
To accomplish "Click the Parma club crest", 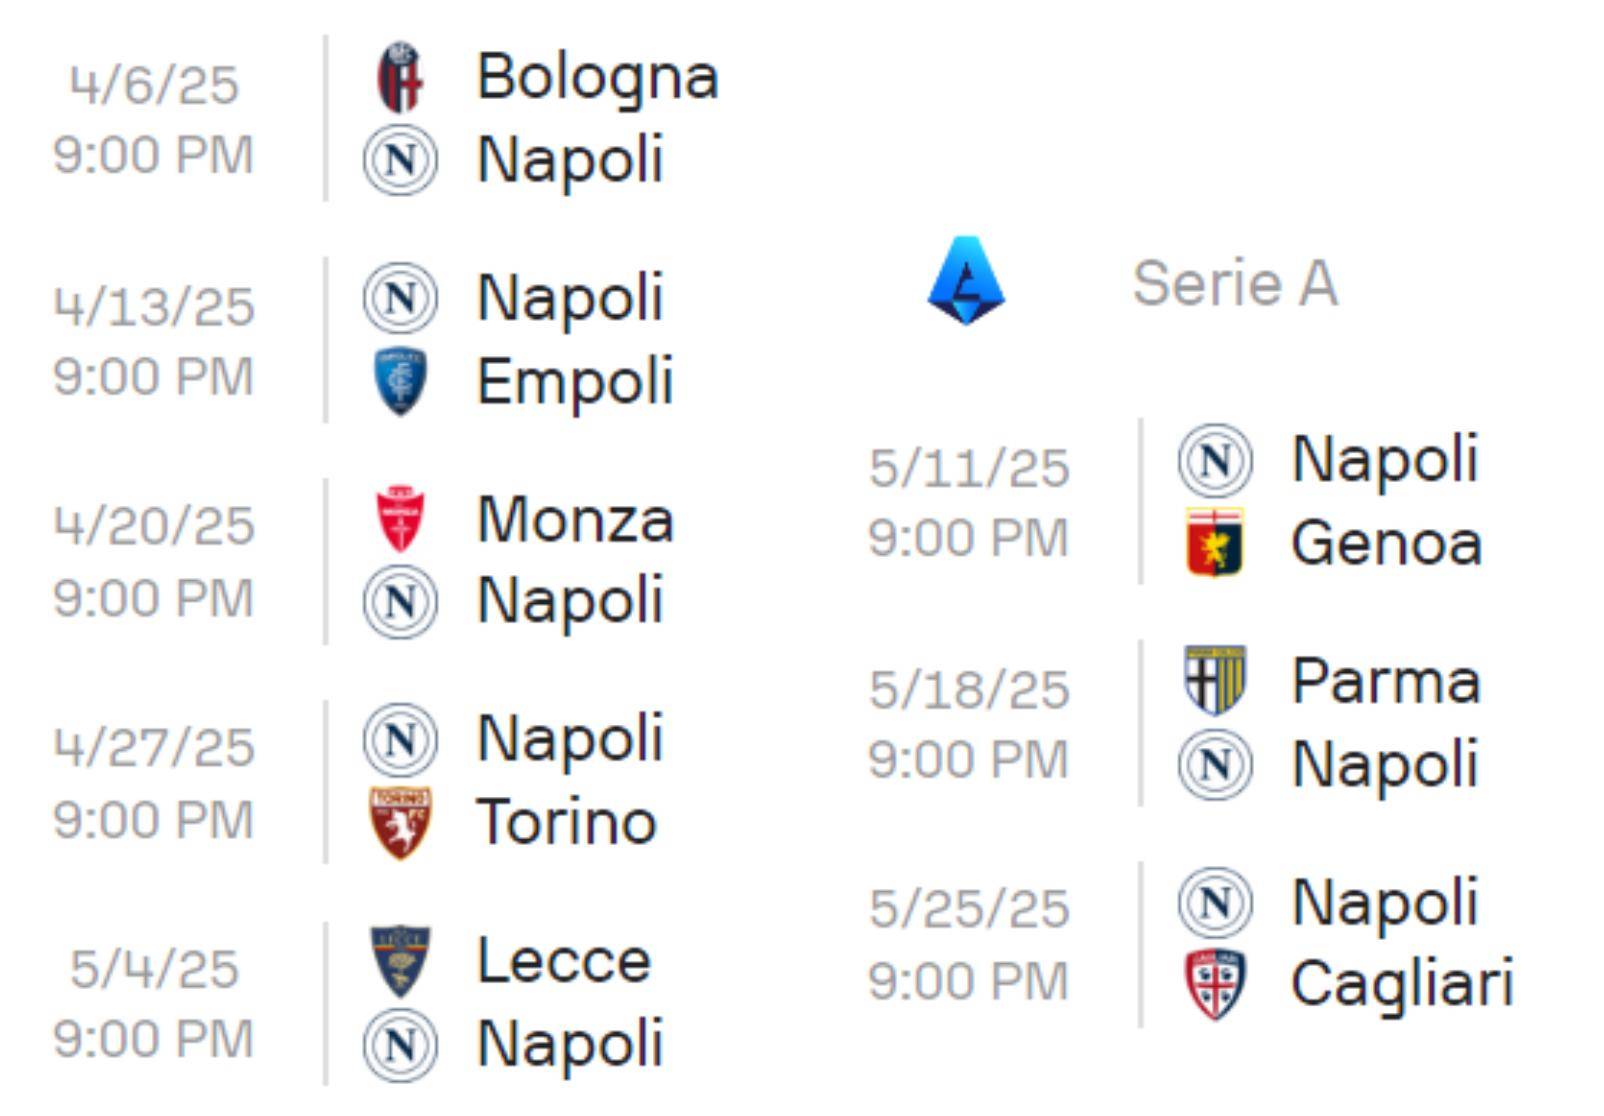I will click(x=1215, y=681).
